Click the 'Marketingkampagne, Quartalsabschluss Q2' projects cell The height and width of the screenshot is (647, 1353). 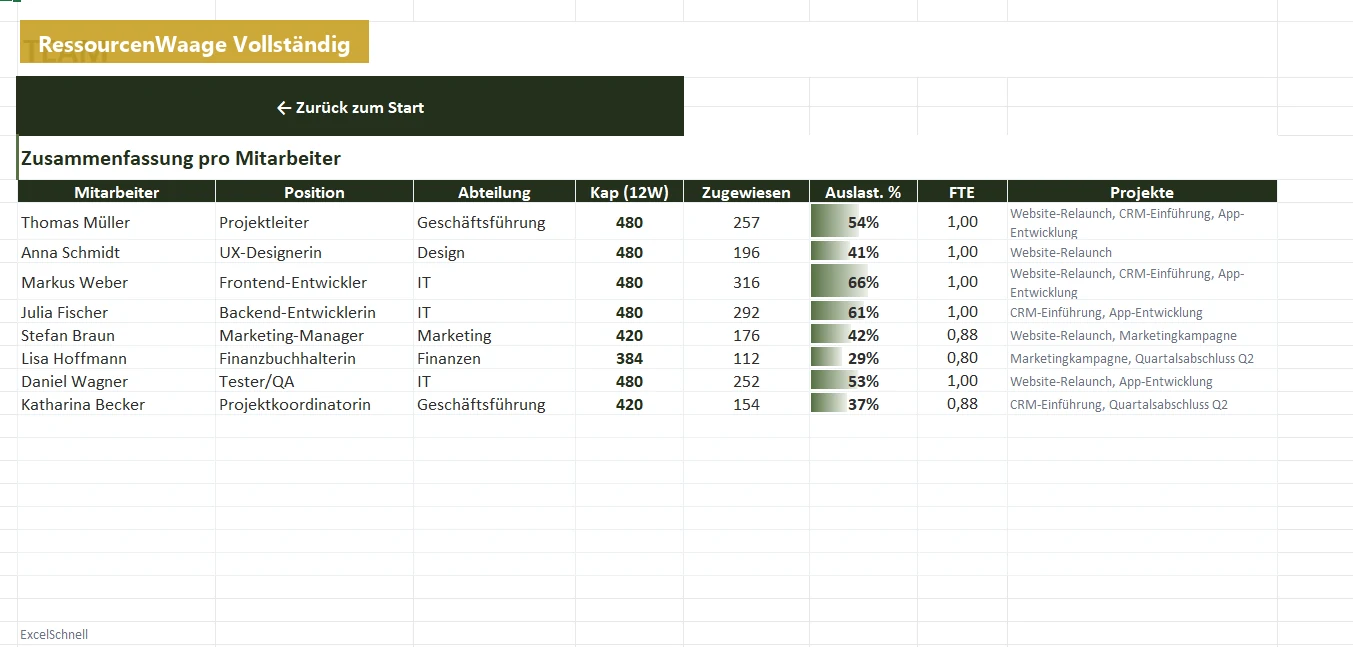(x=1143, y=358)
